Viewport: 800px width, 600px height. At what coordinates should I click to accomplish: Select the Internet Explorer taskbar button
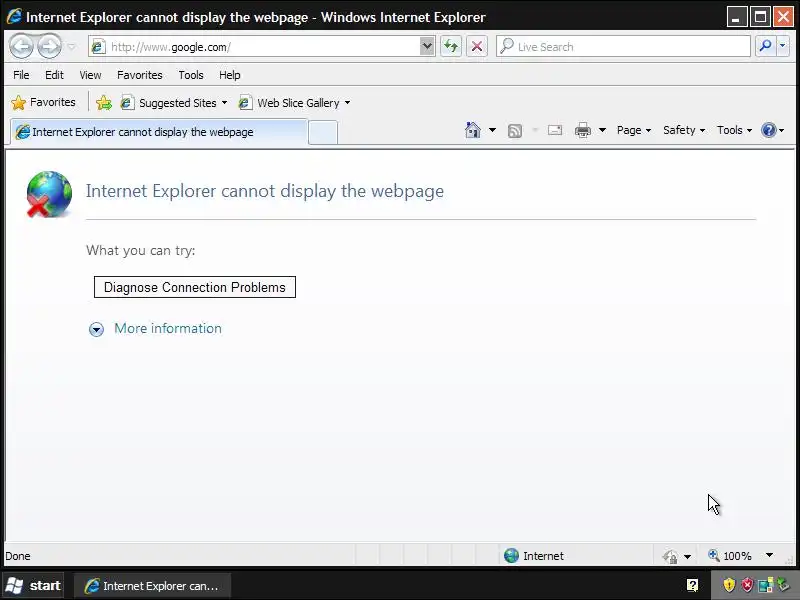click(153, 586)
